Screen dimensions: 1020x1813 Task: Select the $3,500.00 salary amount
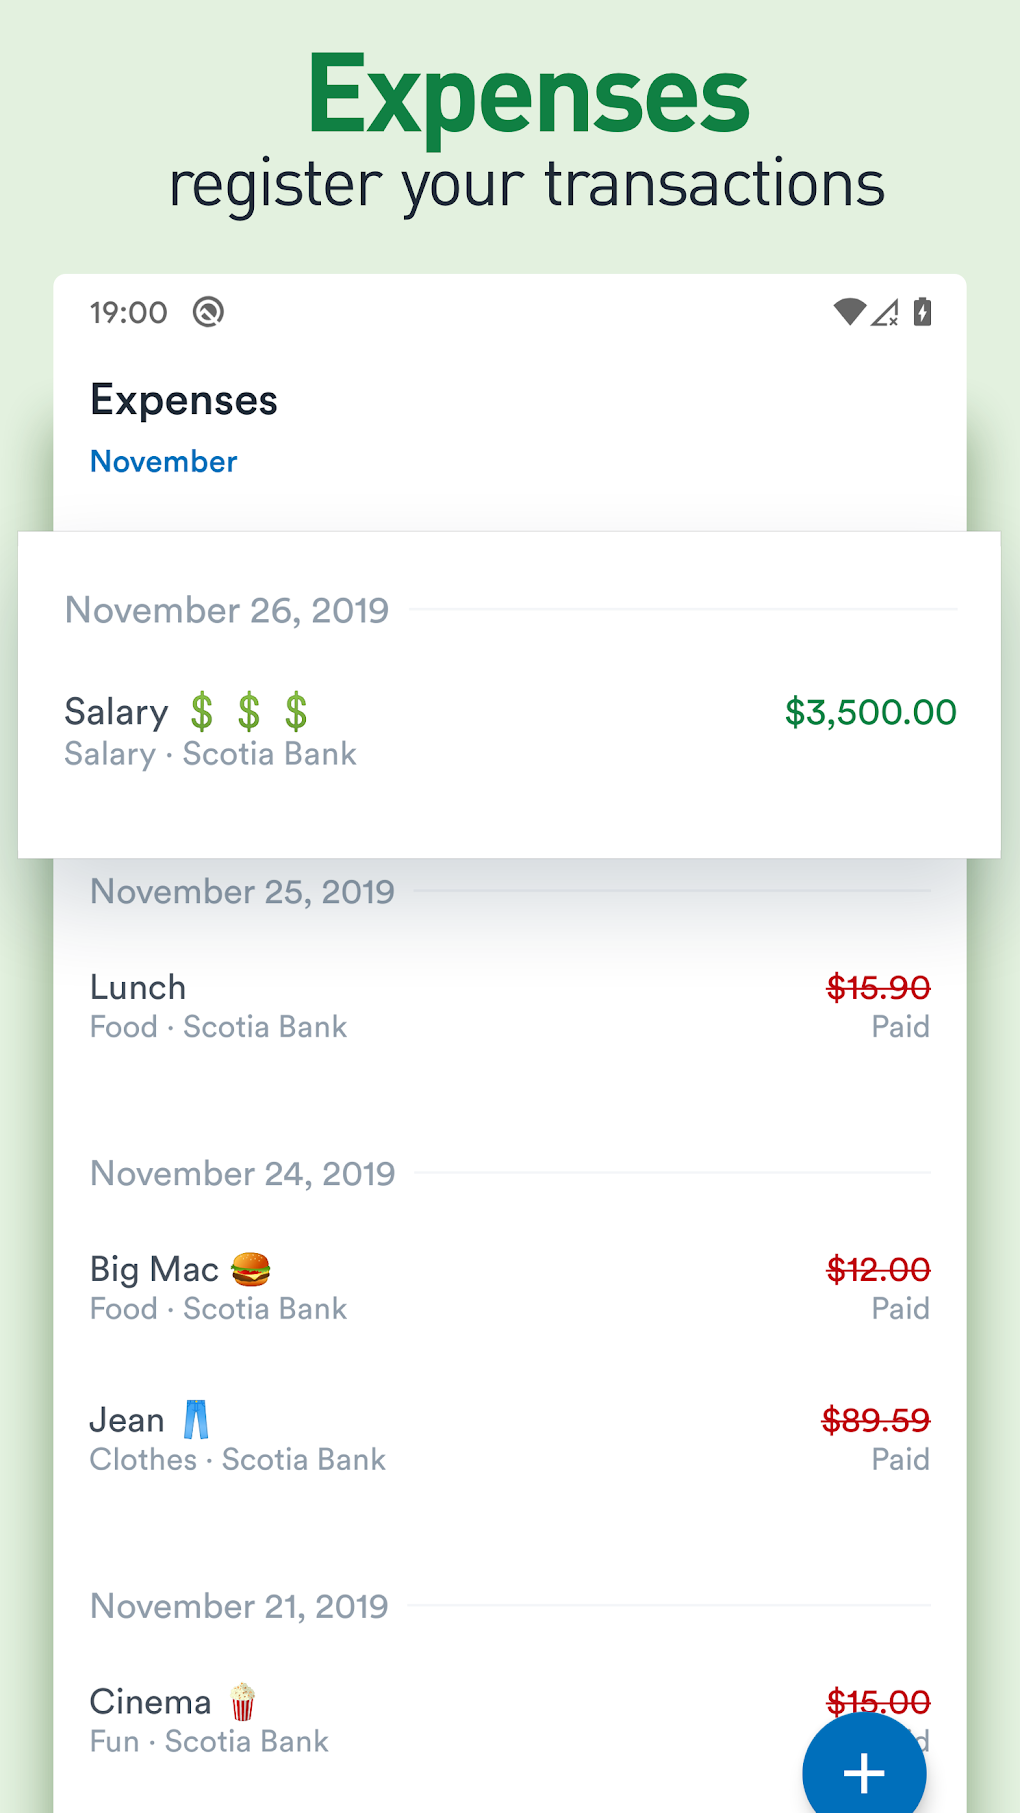pyautogui.click(x=870, y=712)
